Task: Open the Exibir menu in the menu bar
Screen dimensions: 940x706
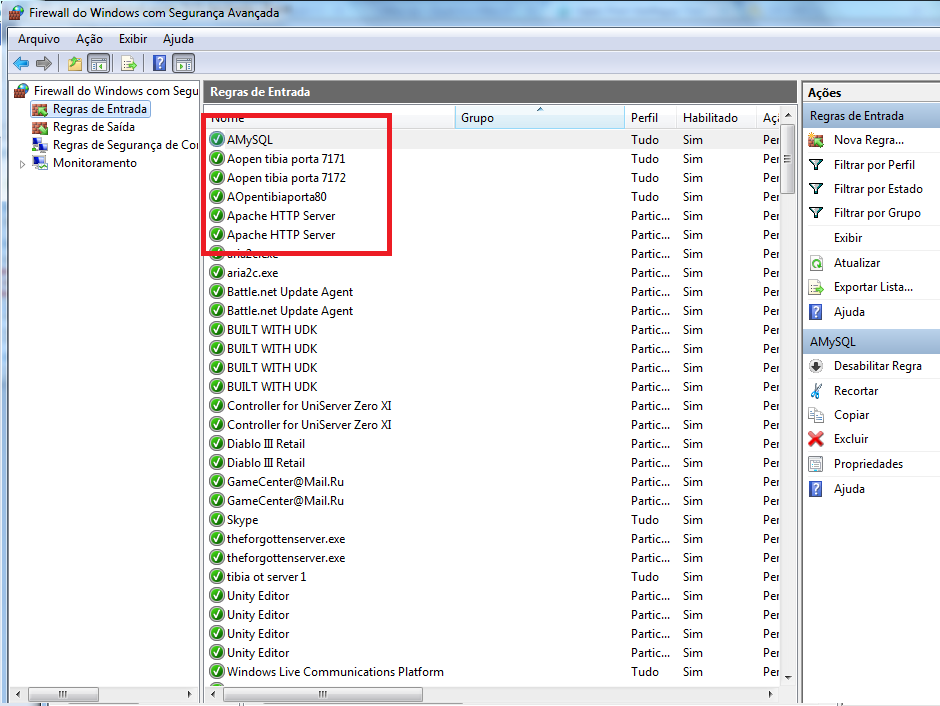Action: [x=133, y=39]
